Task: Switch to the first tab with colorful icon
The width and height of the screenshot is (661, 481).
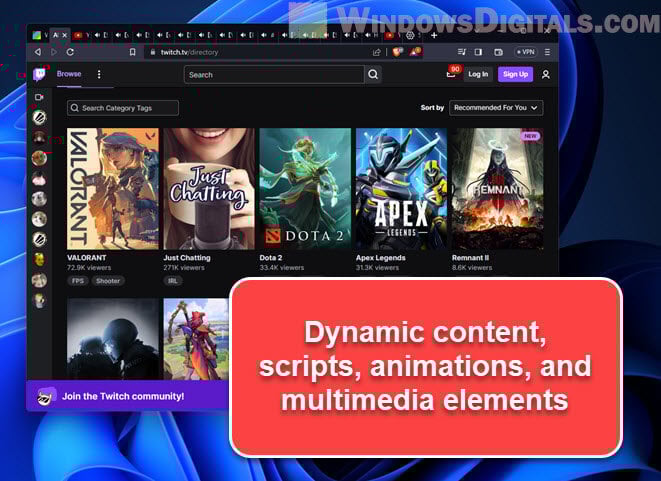Action: [x=37, y=35]
